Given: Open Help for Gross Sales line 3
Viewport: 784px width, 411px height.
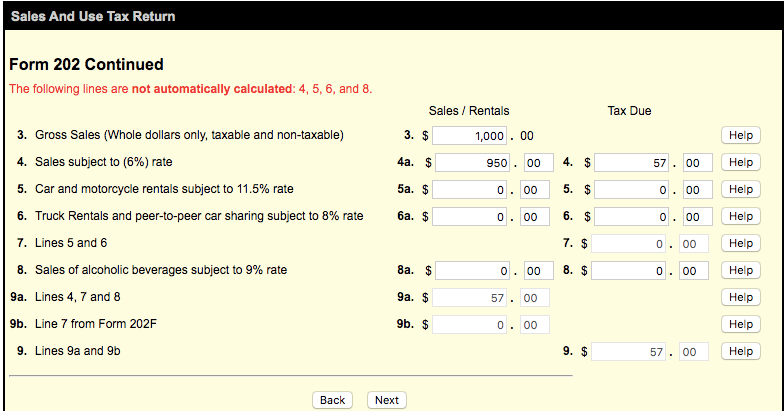Looking at the screenshot, I should (740, 135).
